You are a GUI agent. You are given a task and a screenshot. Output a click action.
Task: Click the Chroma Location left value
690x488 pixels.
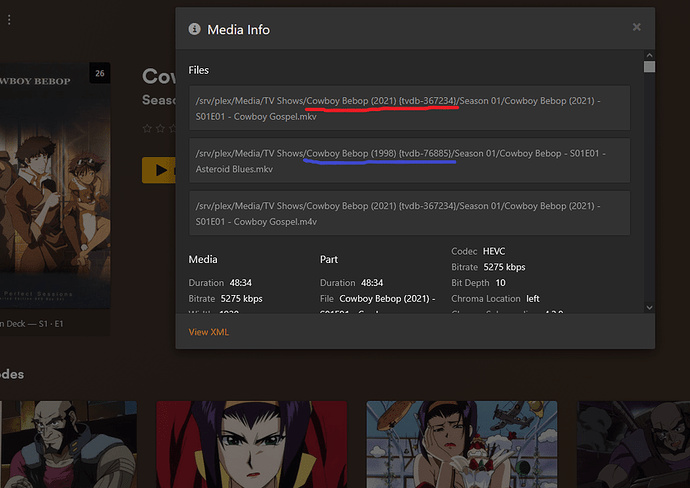(532, 299)
